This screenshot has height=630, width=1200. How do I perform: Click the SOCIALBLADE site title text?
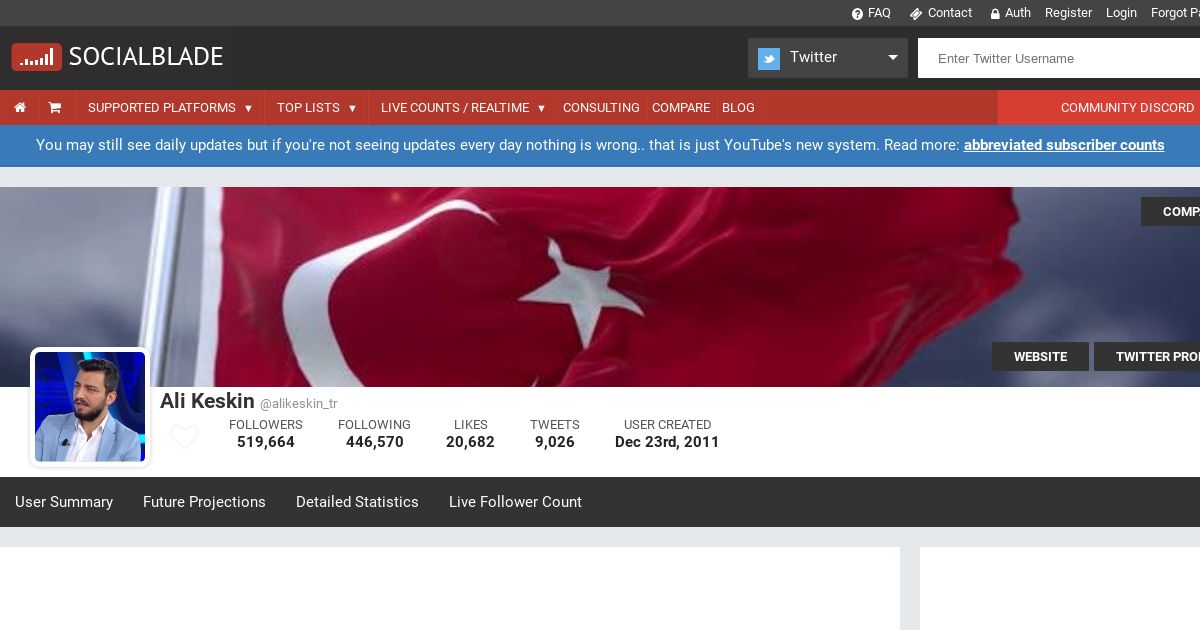146,57
